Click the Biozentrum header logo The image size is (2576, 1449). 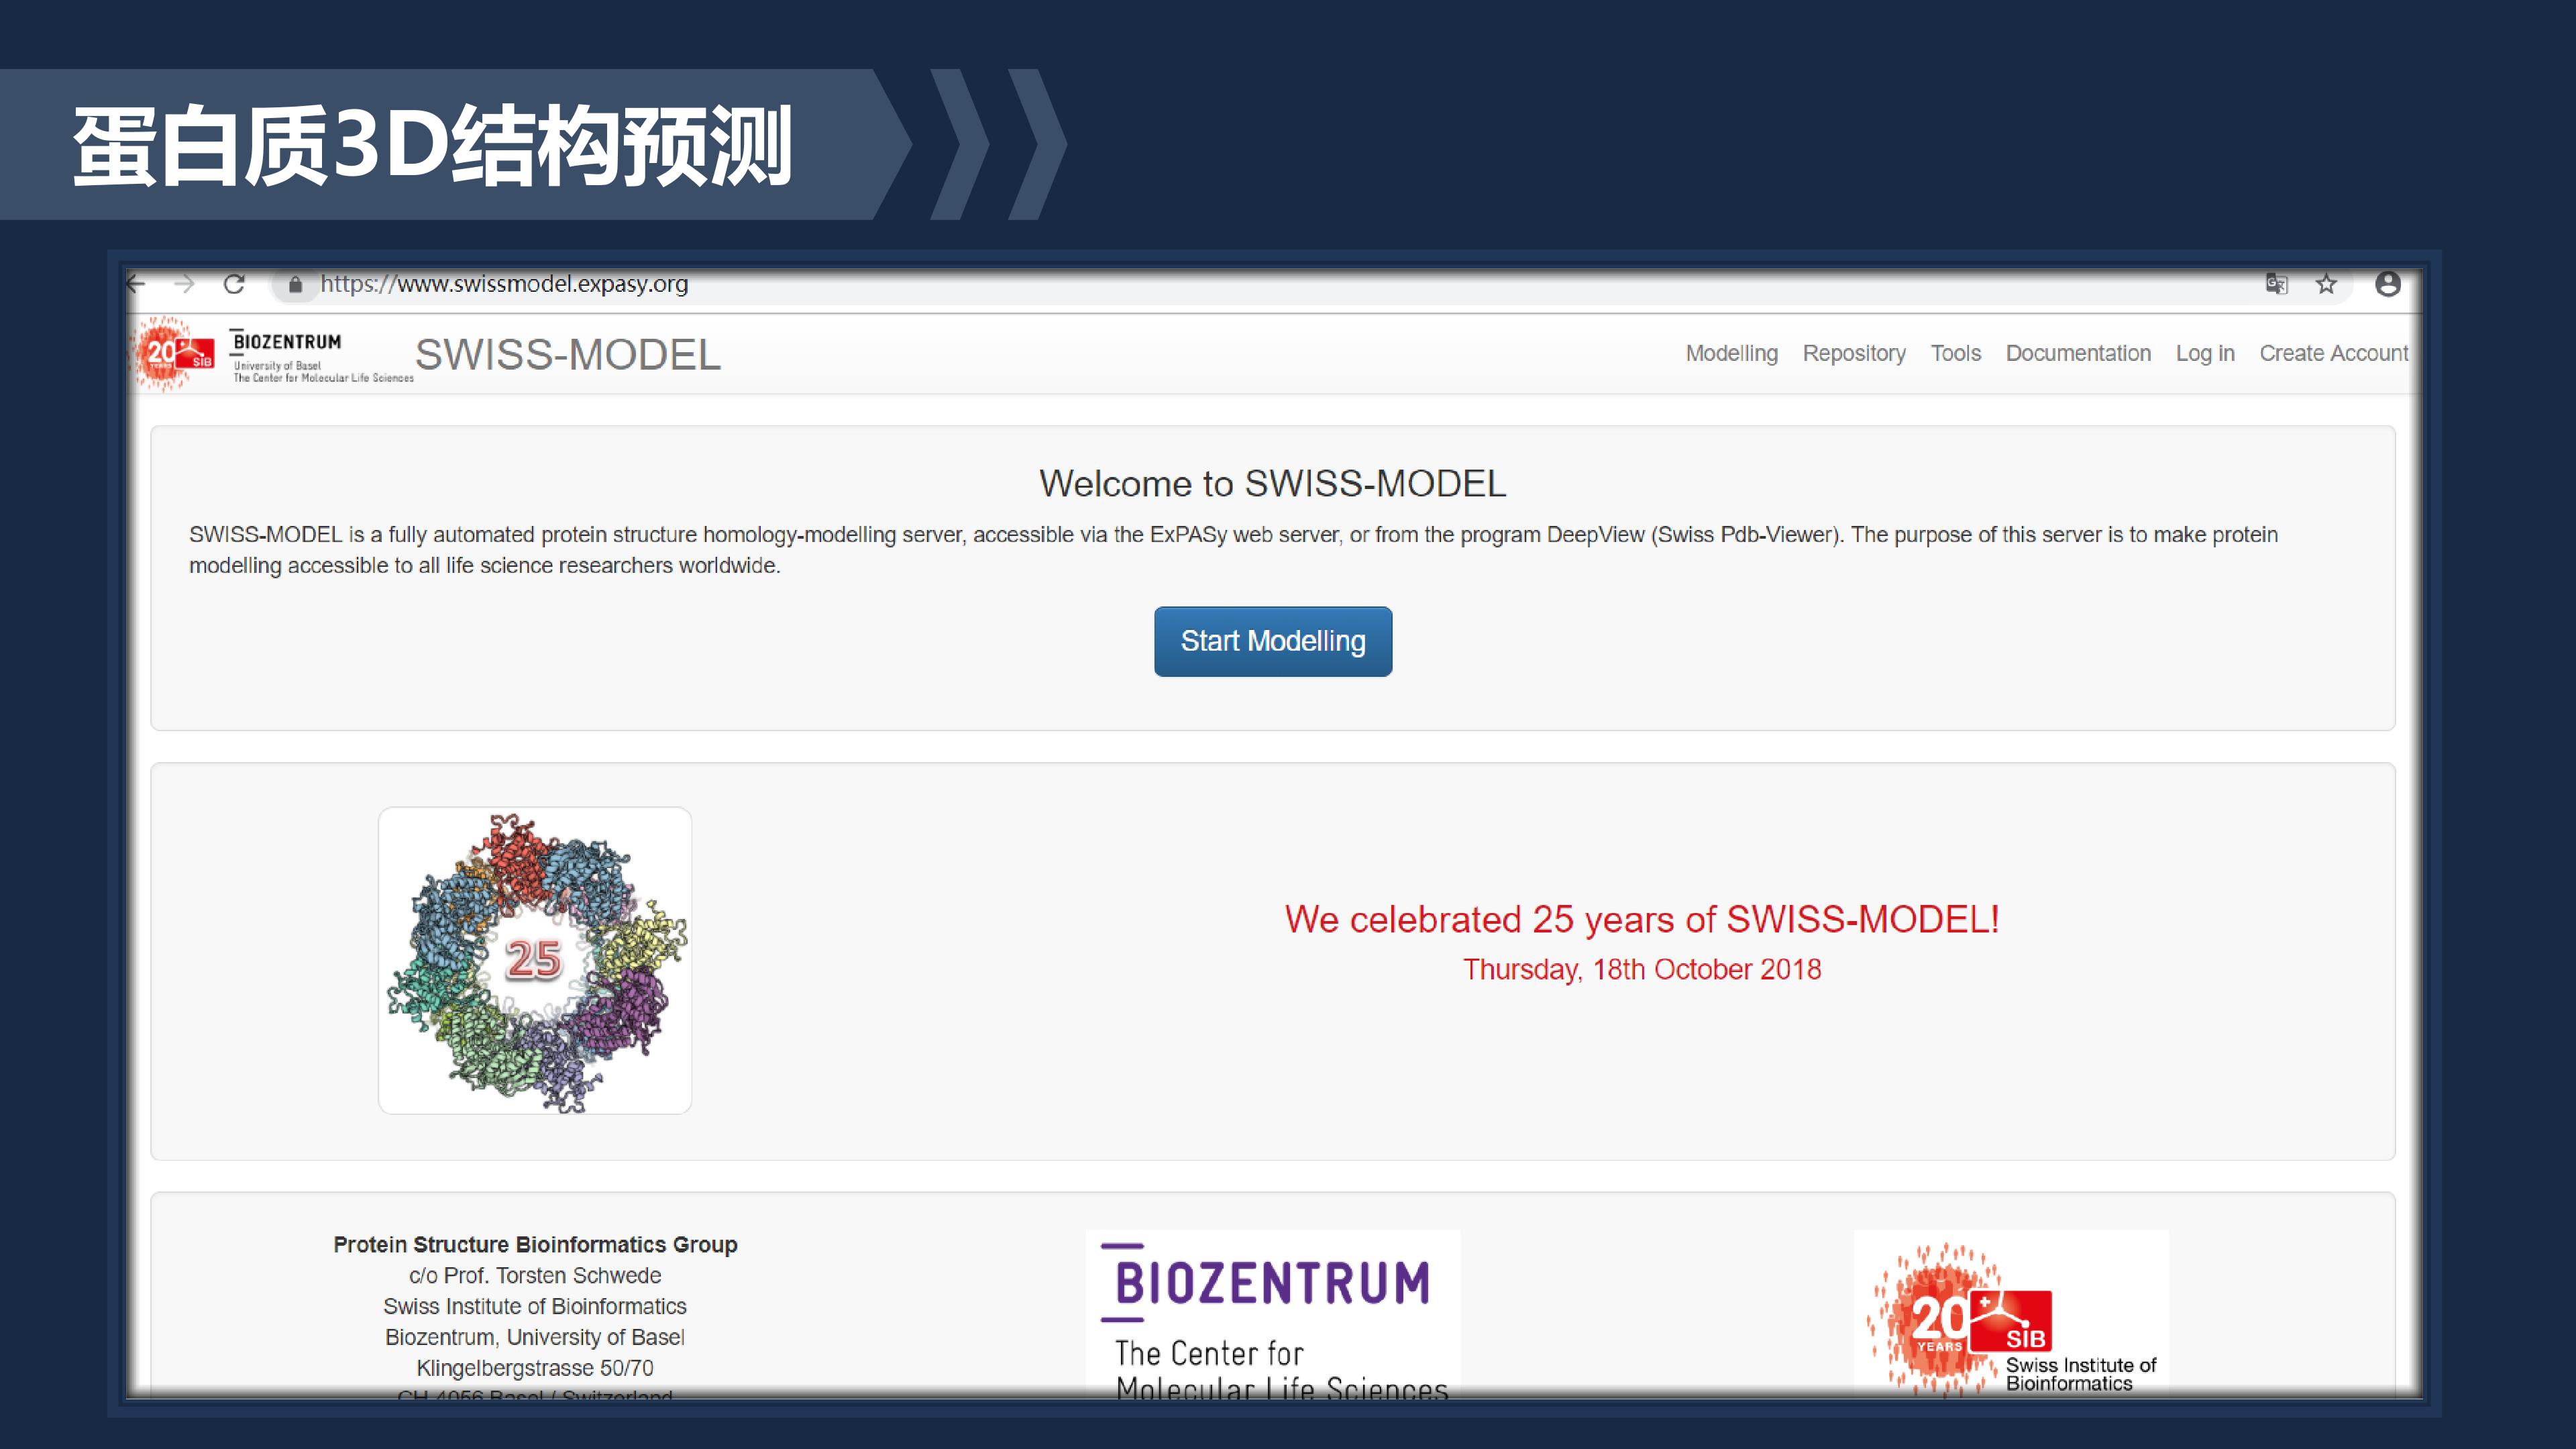[321, 355]
